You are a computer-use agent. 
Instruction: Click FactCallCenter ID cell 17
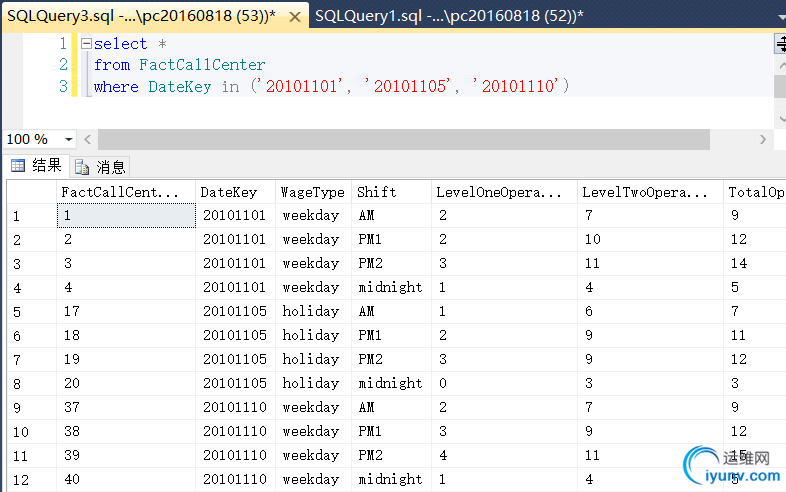click(x=126, y=311)
